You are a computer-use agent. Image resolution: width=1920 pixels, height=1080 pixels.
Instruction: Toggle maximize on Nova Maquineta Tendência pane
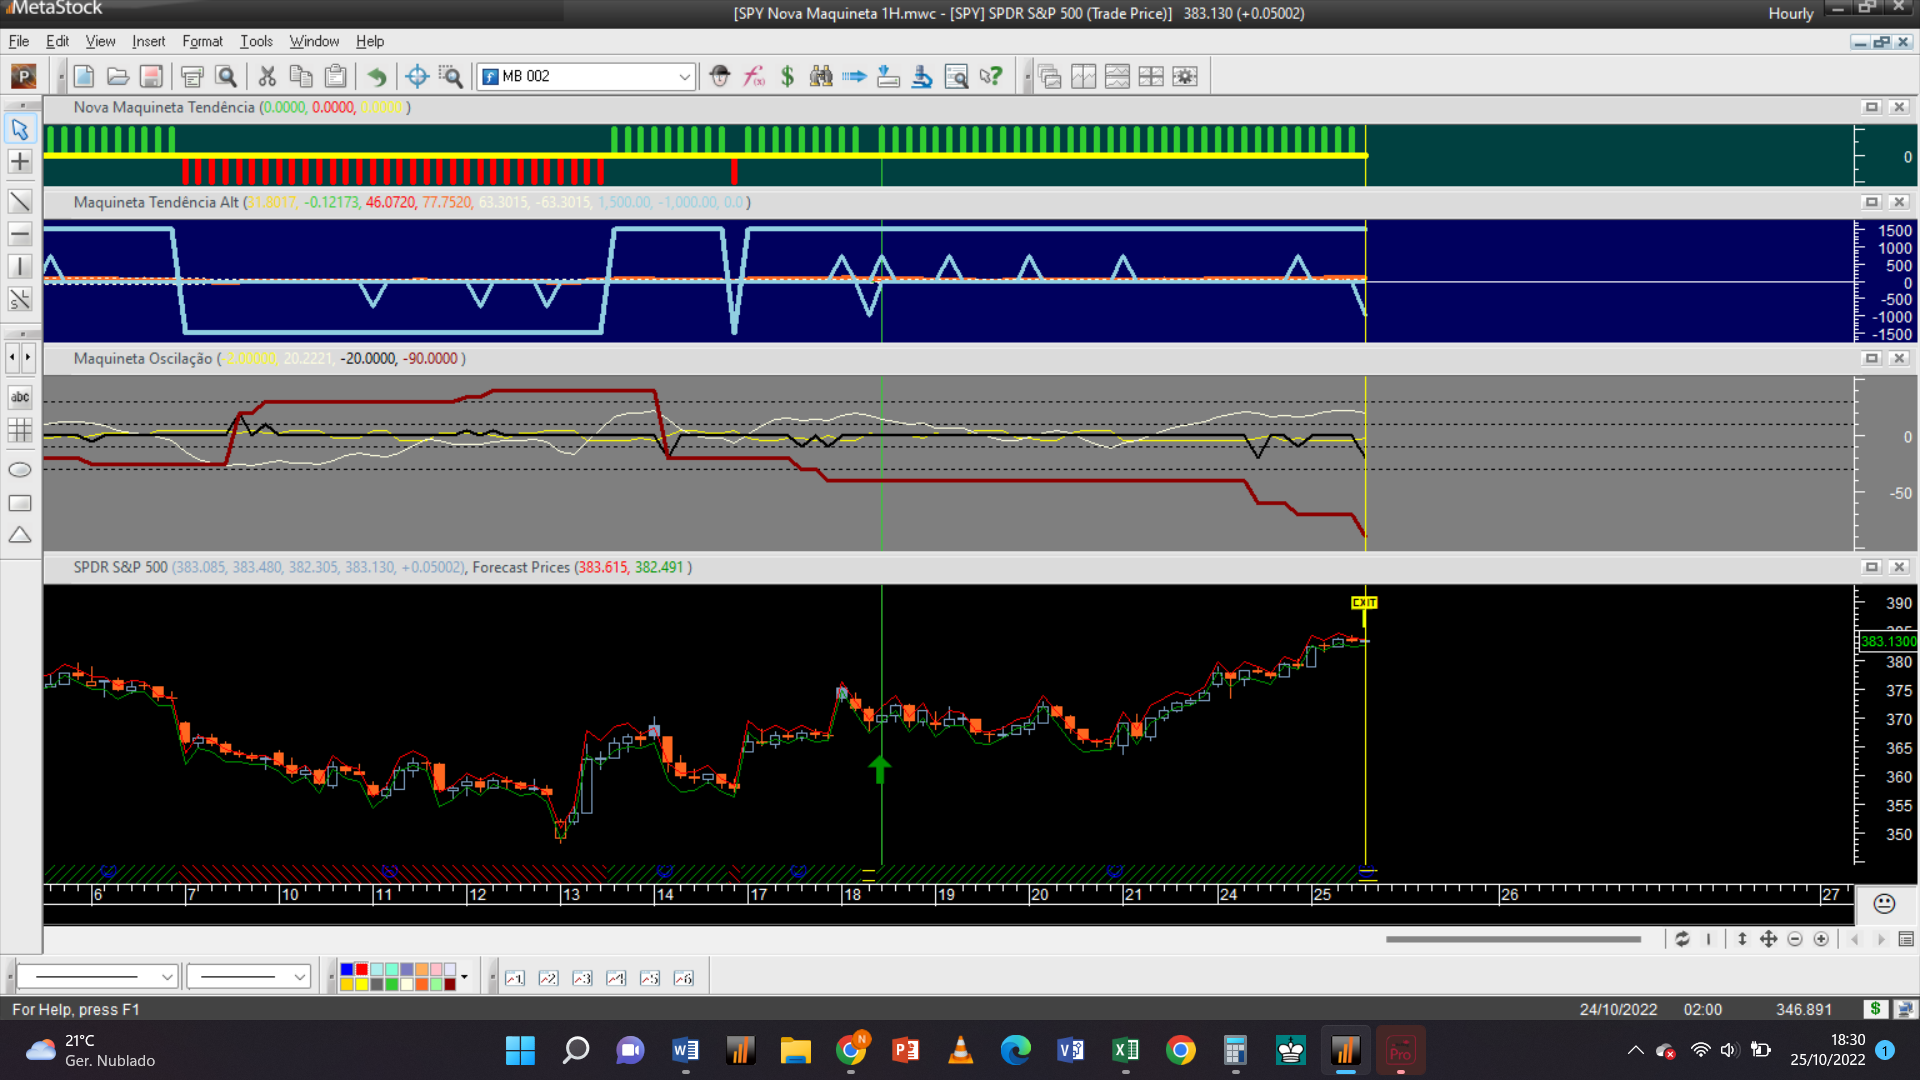(1871, 107)
